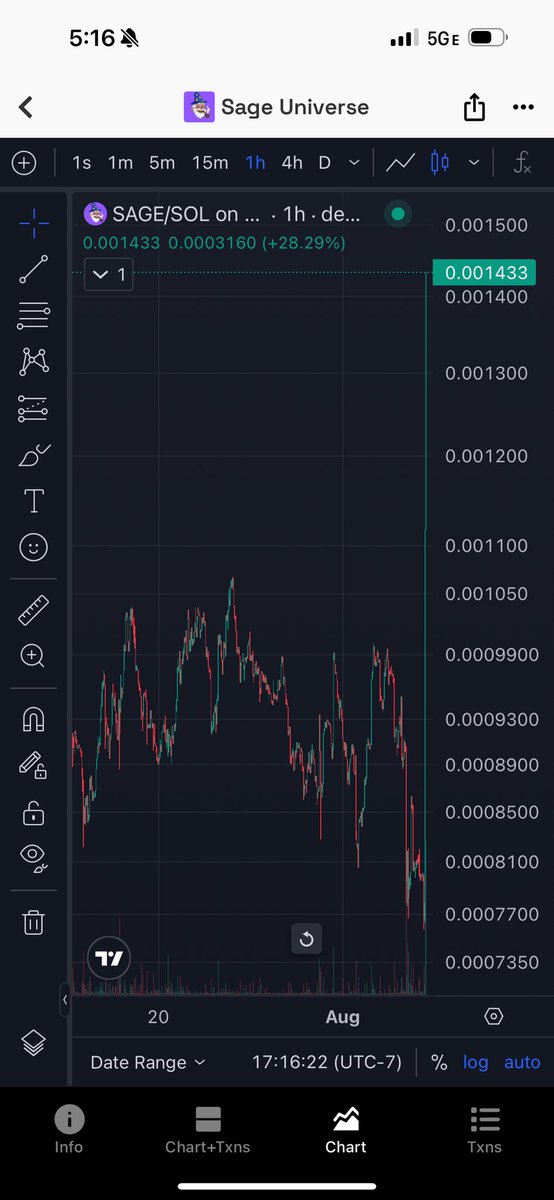This screenshot has width=554, height=1200.
Task: Toggle stay in drawing mode pencil-lock
Action: [x=34, y=765]
